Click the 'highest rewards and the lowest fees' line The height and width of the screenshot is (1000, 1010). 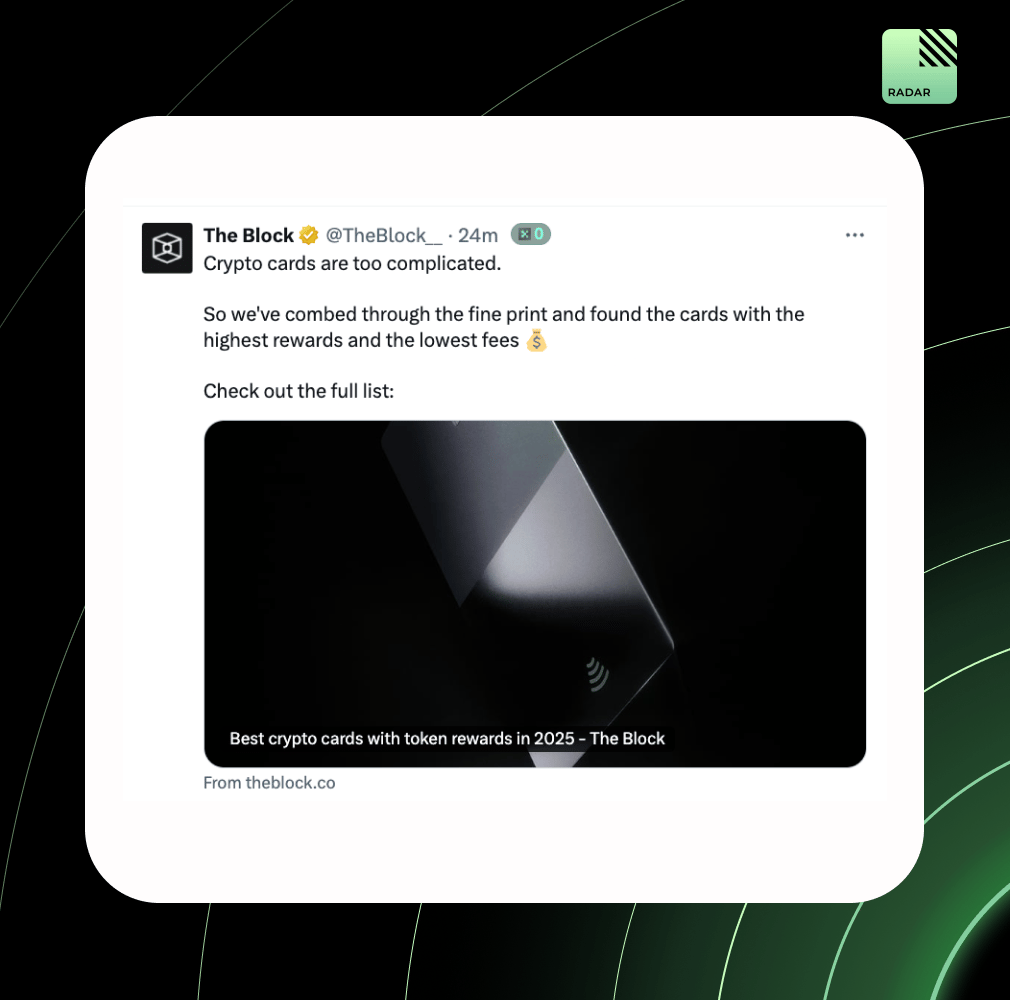361,340
